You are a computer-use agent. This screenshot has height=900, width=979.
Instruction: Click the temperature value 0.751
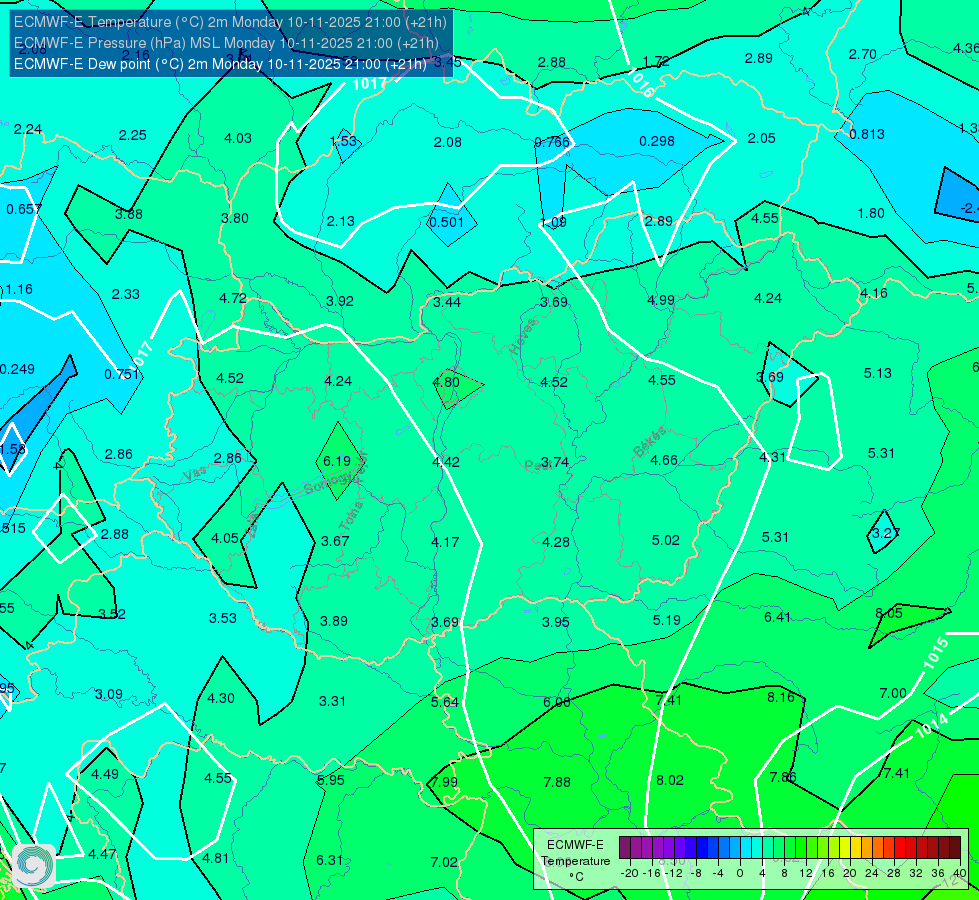(122, 374)
